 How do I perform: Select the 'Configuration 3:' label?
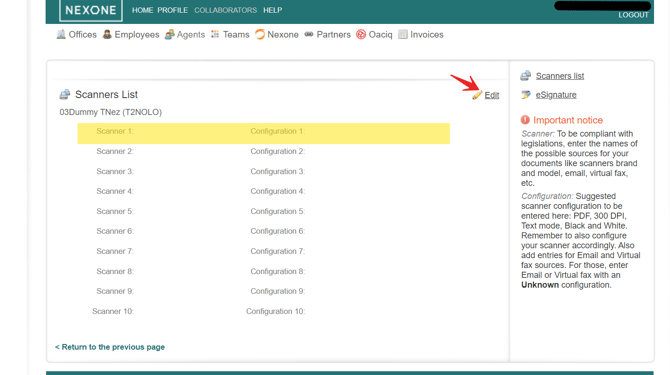pos(277,171)
